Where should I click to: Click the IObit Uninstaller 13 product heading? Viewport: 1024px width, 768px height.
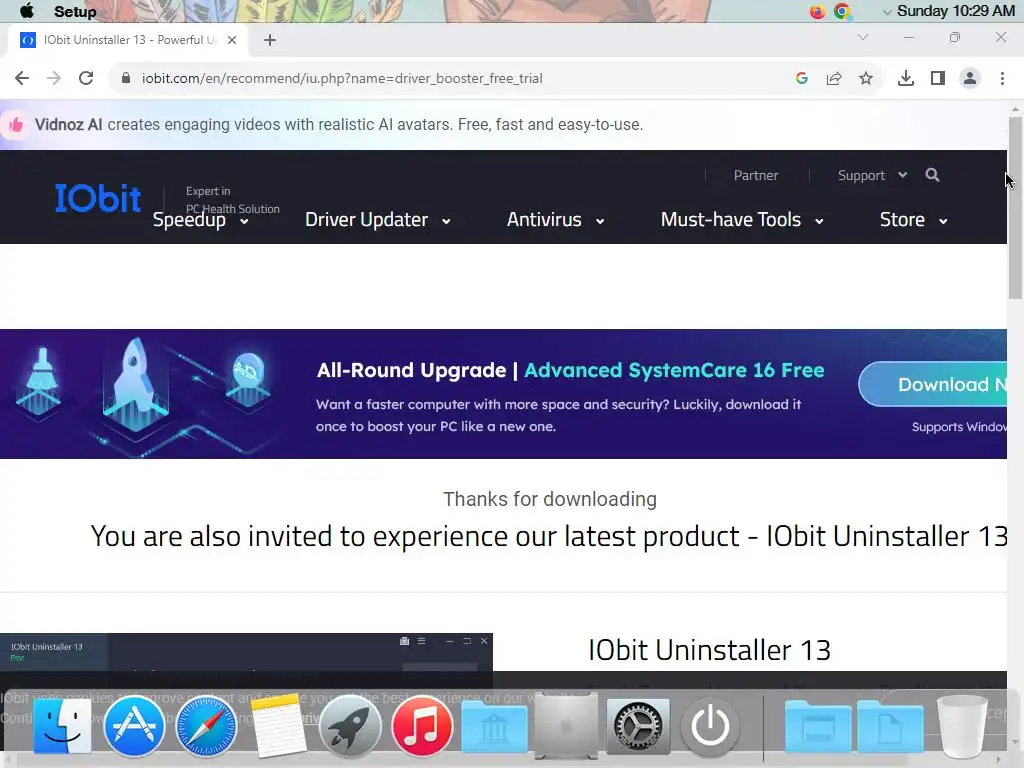[x=709, y=650]
